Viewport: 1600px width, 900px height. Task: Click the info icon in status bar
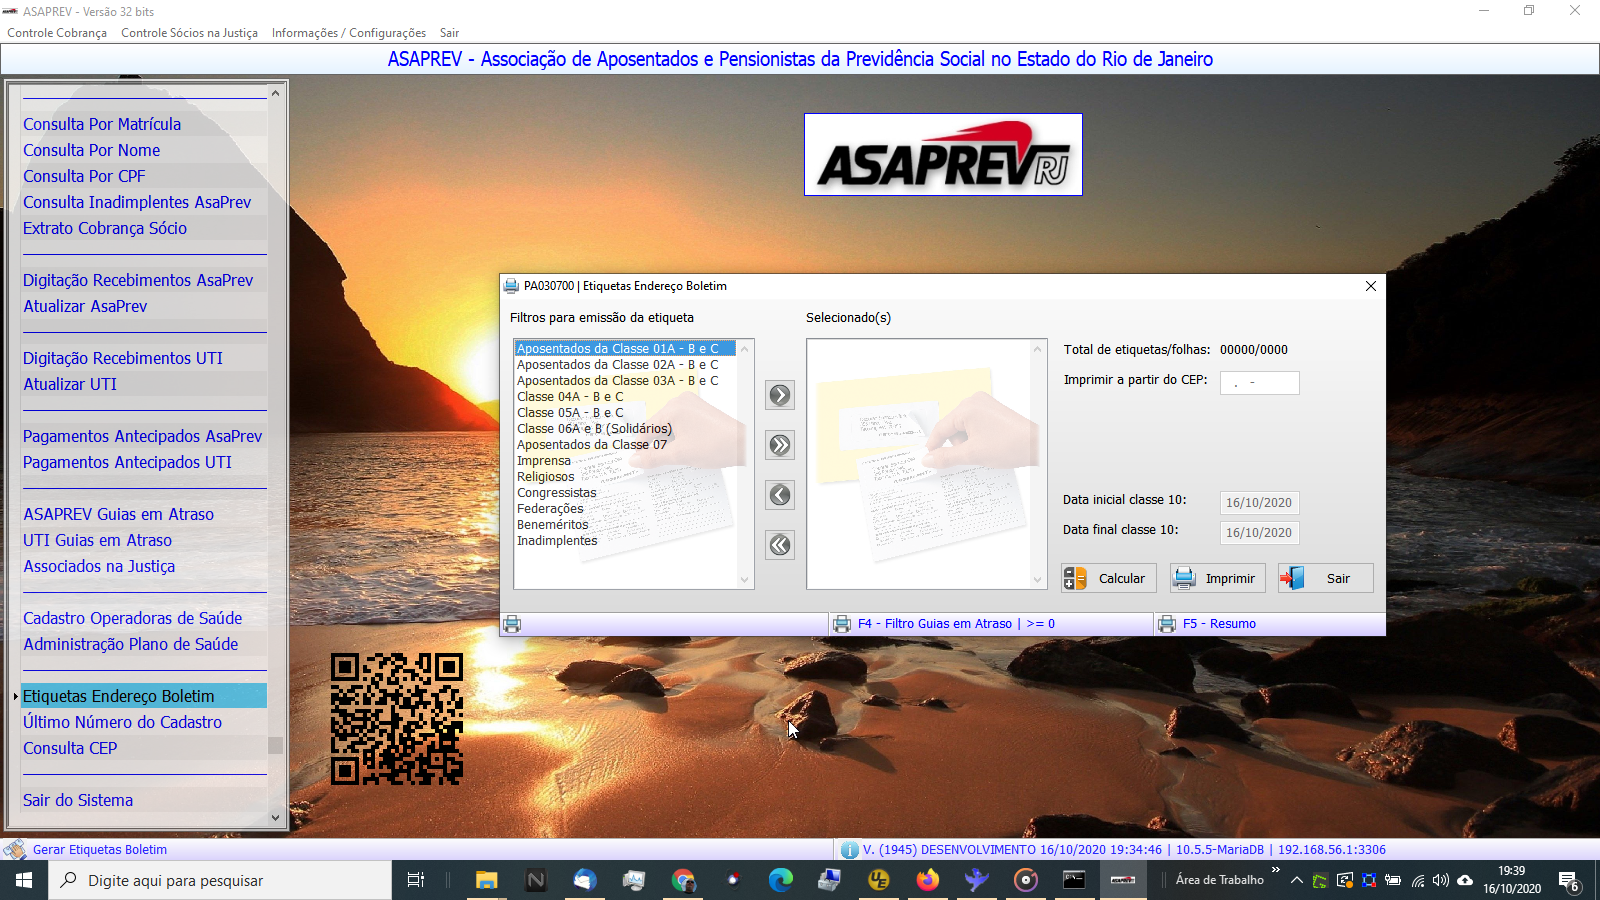pyautogui.click(x=849, y=850)
